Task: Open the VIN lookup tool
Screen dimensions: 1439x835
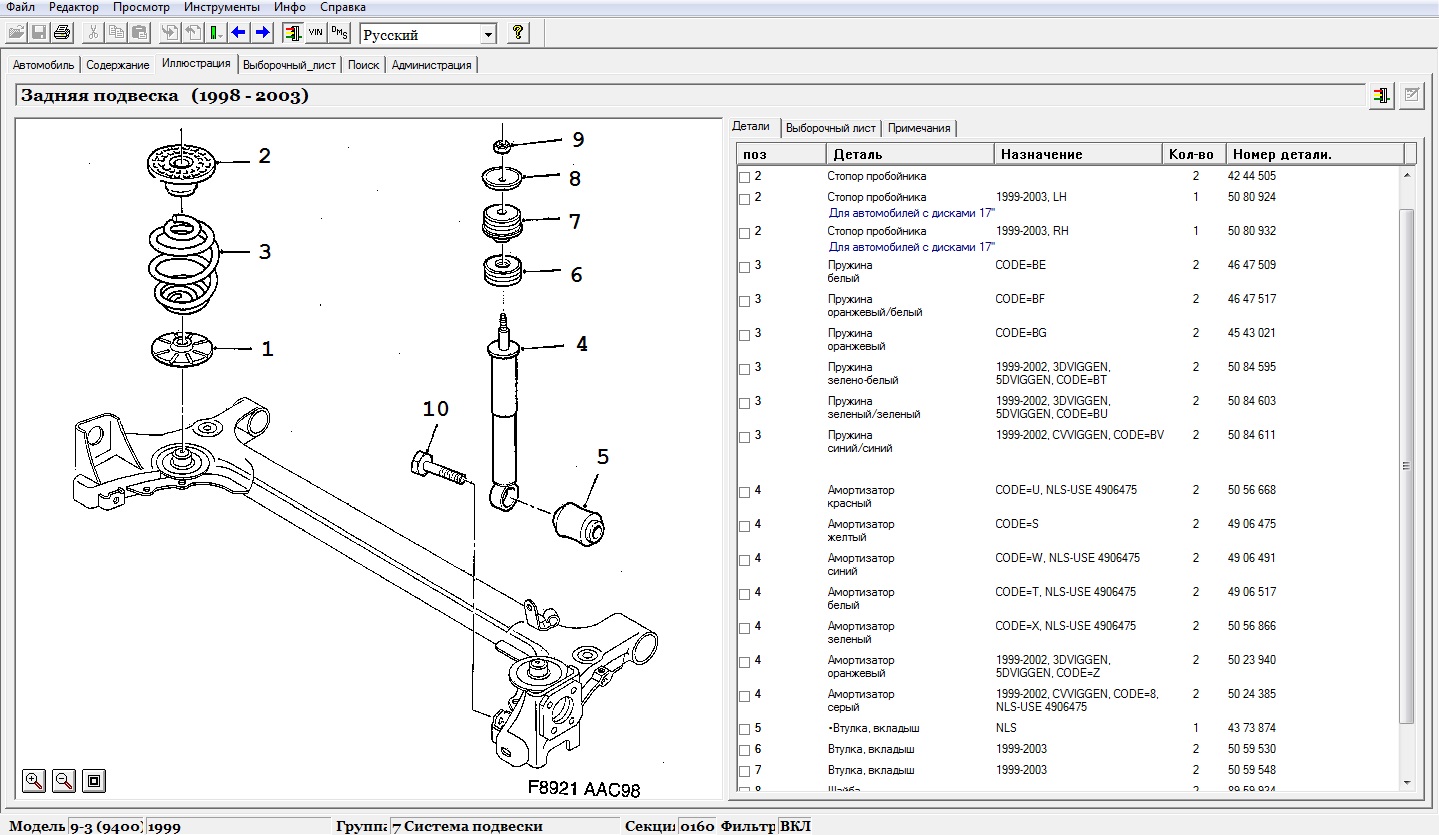Action: pyautogui.click(x=315, y=33)
